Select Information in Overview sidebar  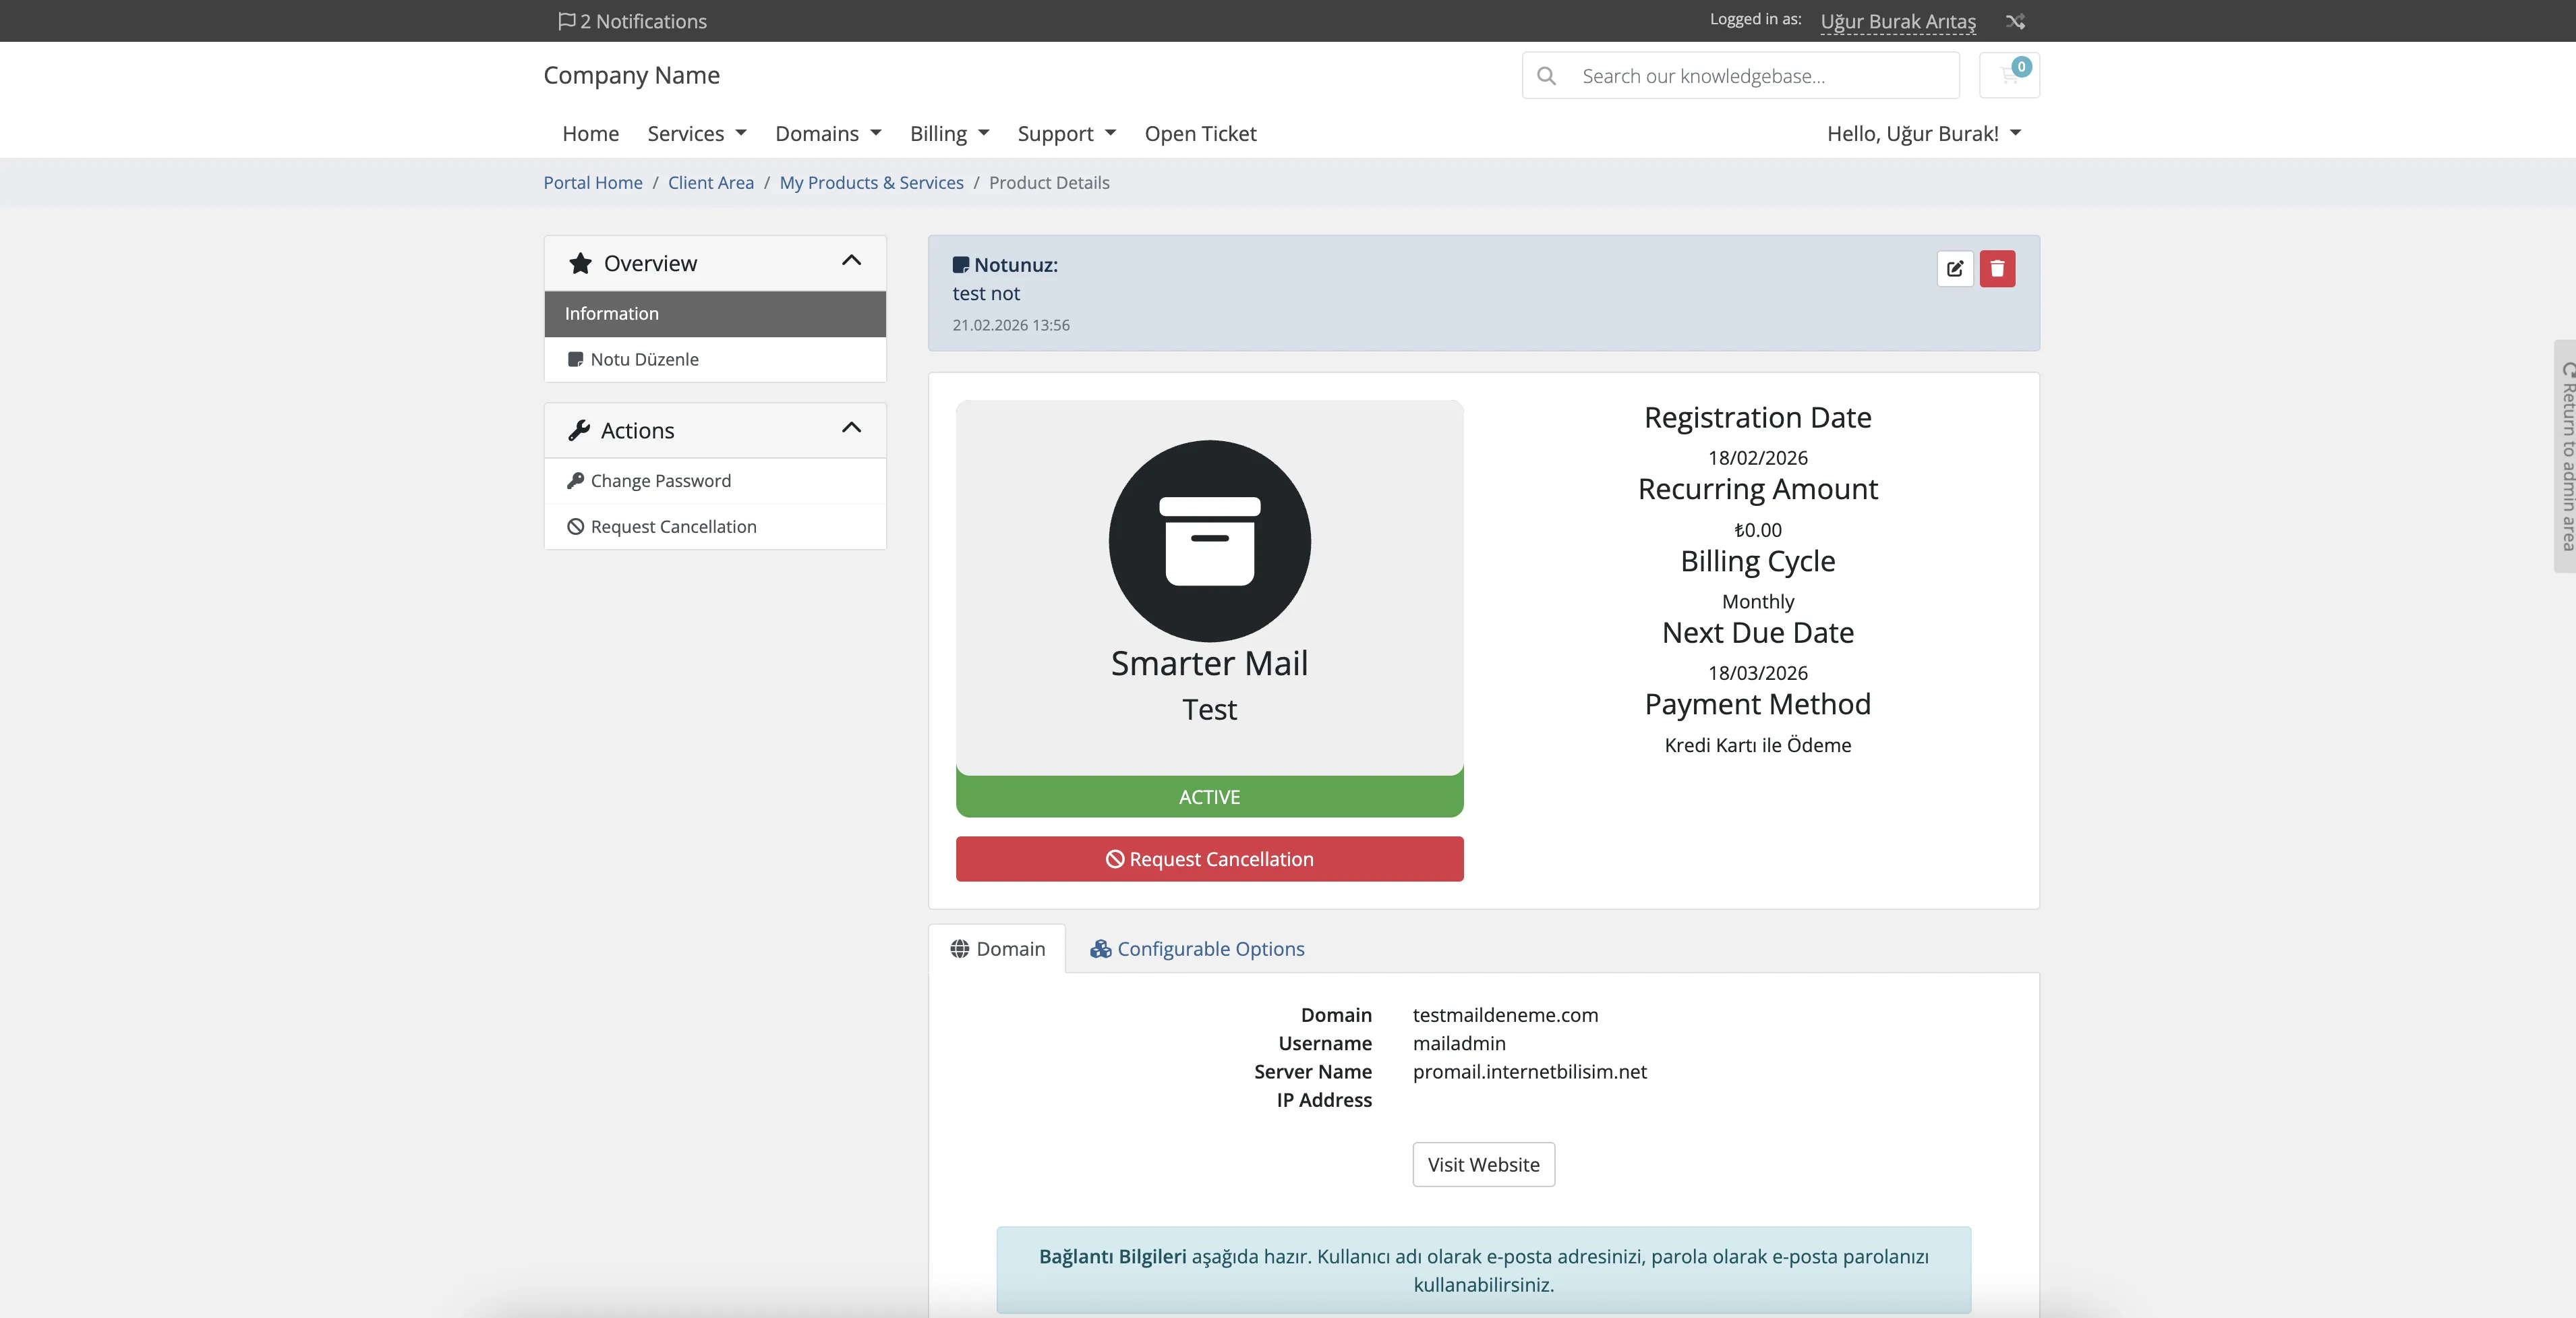[715, 313]
